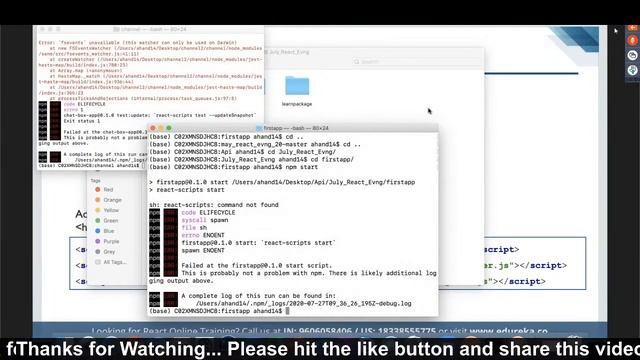Click the red microphone icon on right edge

click(632, 40)
